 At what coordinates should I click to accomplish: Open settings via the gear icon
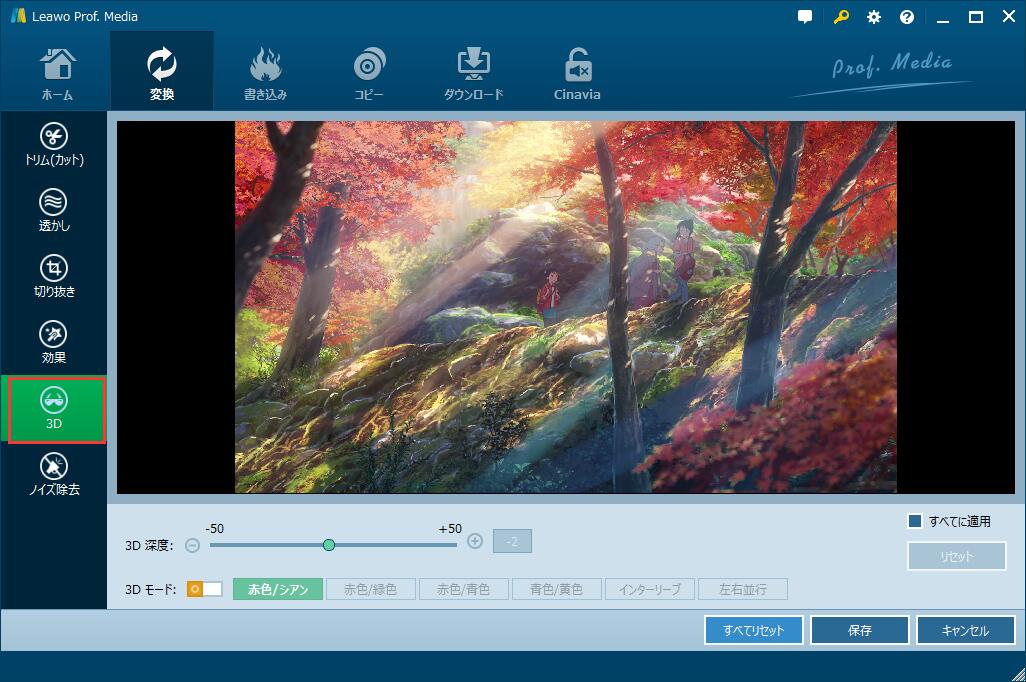tap(874, 17)
